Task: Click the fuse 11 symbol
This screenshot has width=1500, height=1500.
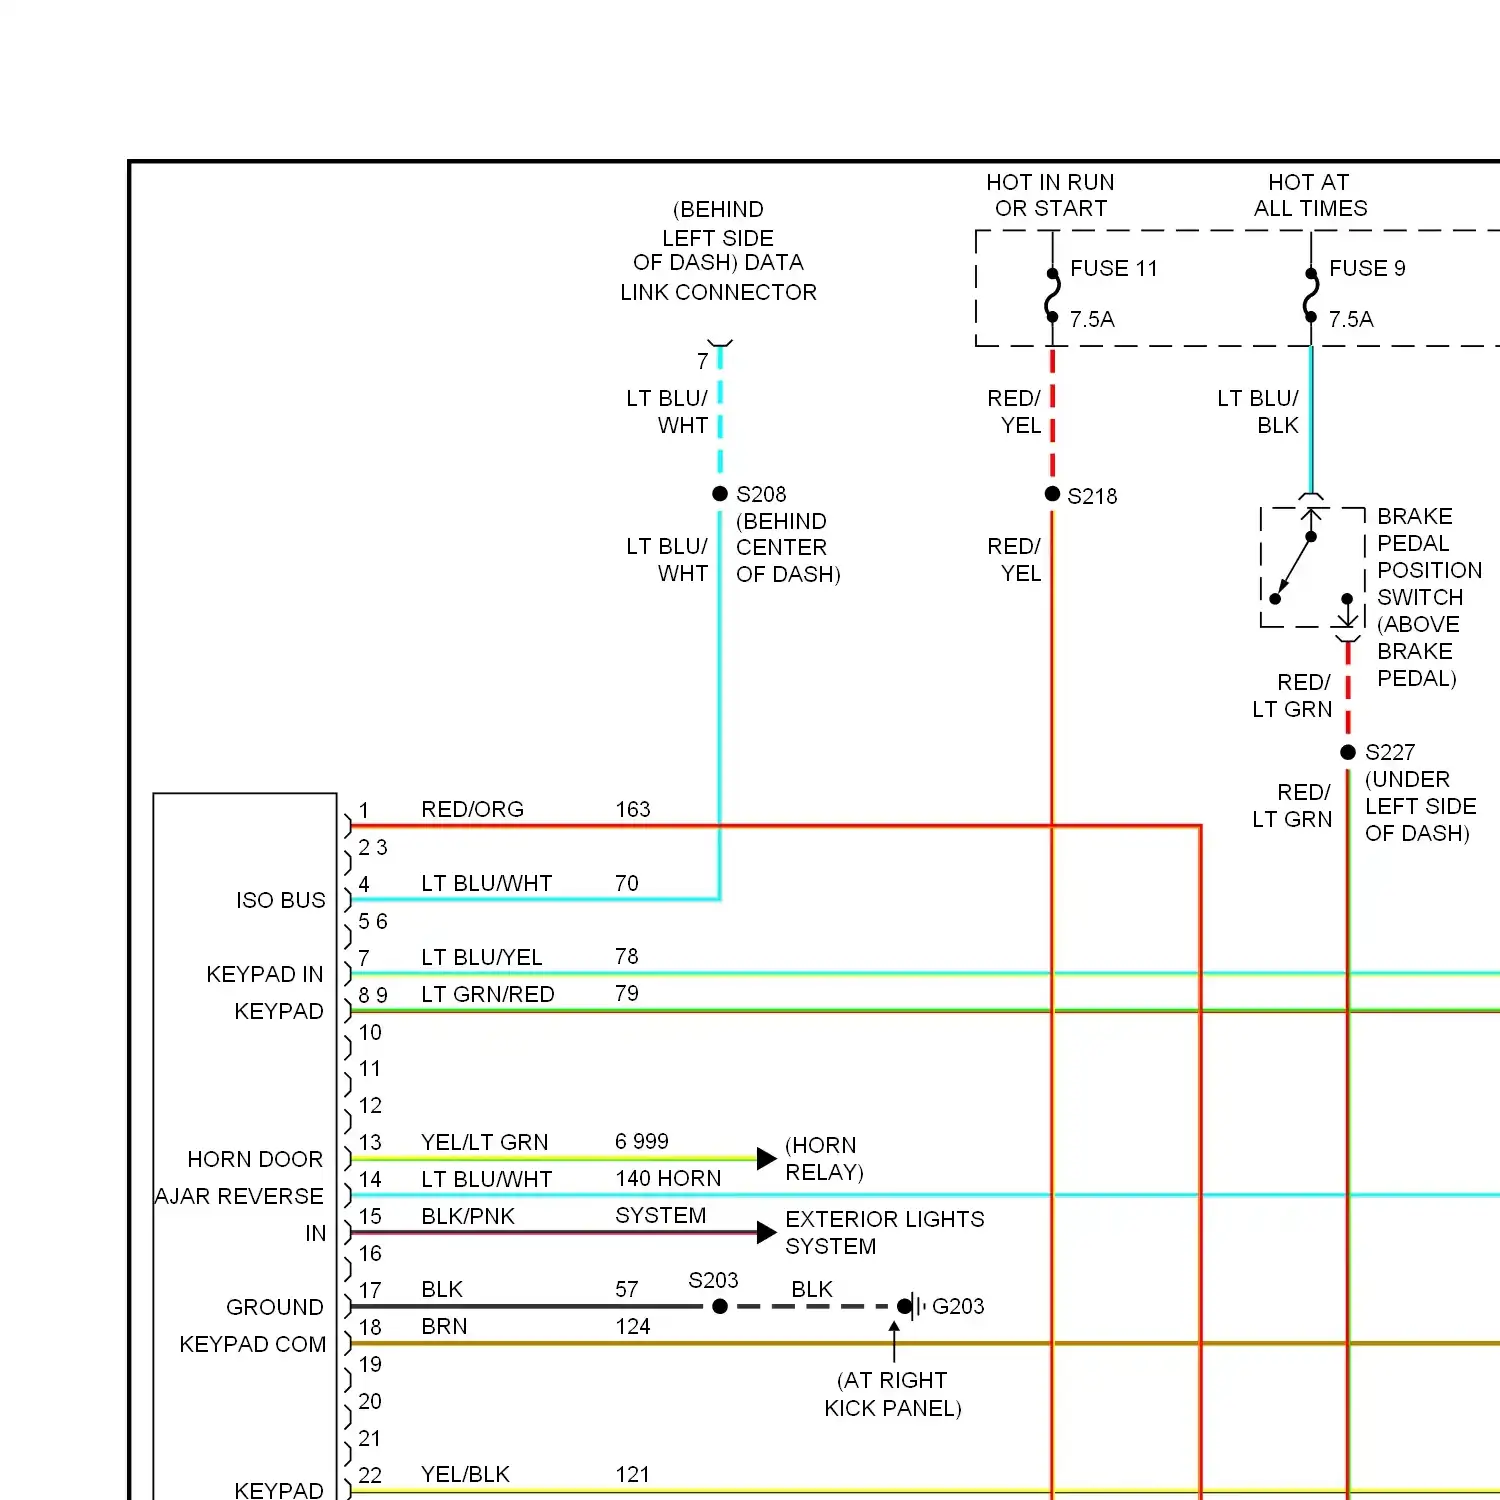Action: (1052, 294)
